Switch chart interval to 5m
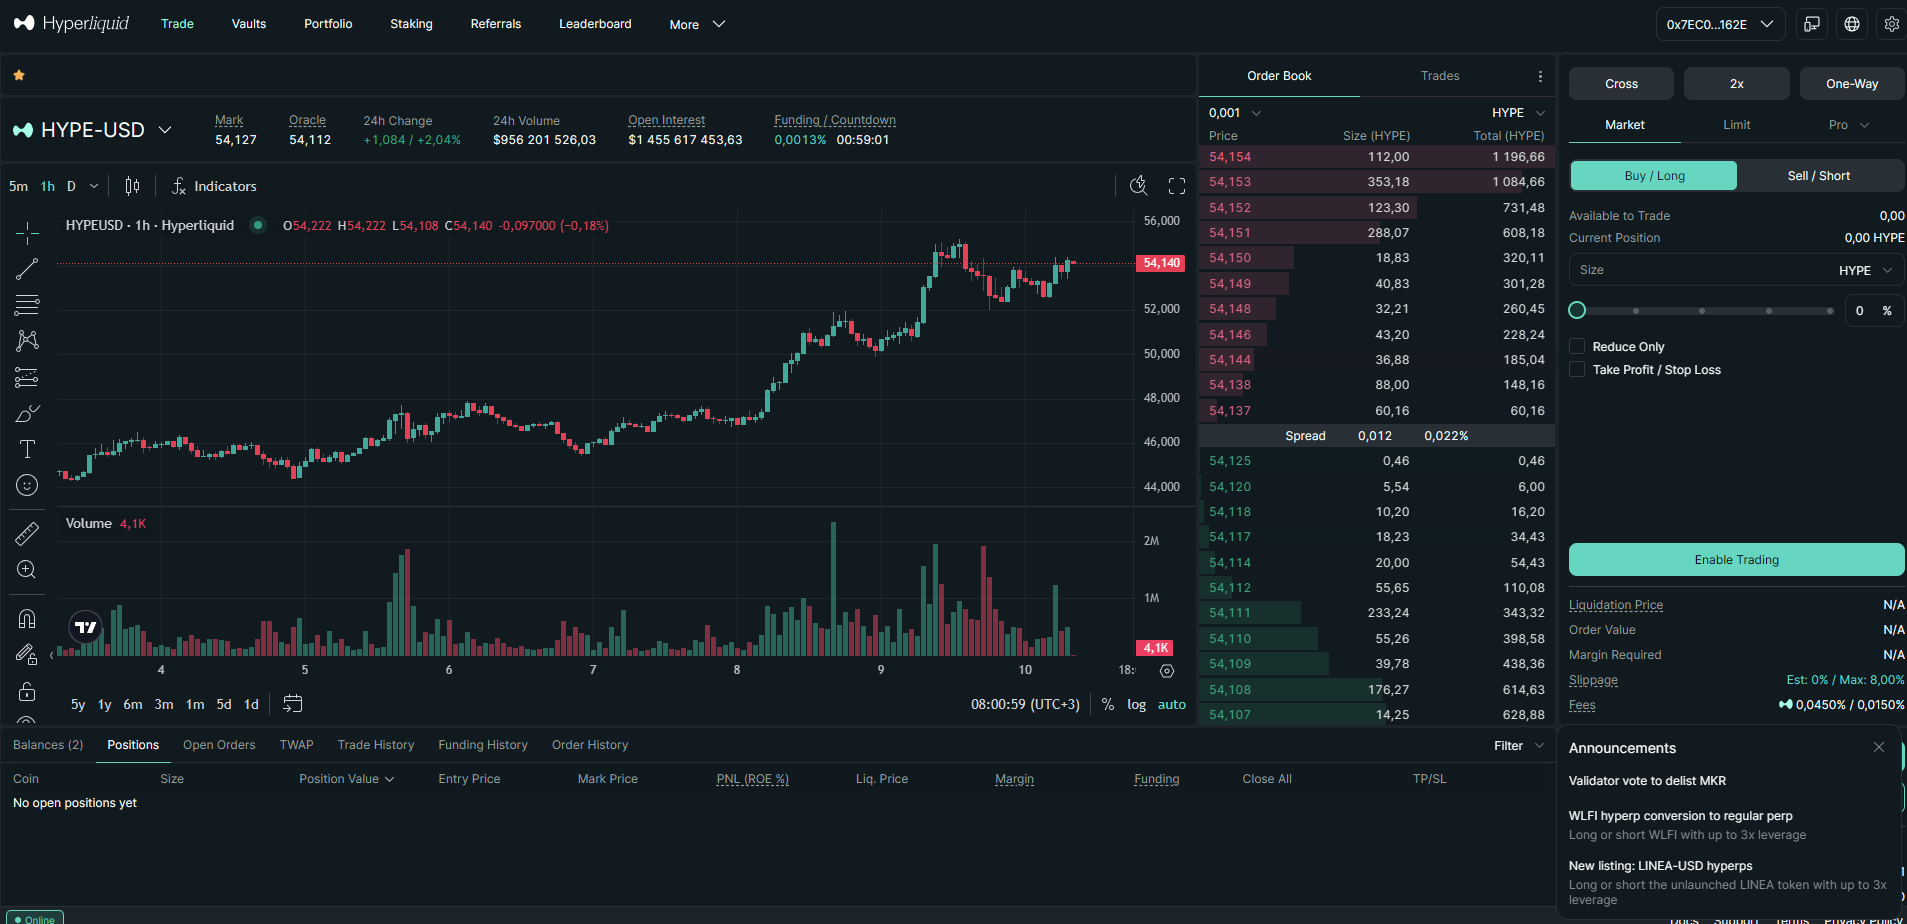Screen dimensions: 1907x924 point(18,186)
